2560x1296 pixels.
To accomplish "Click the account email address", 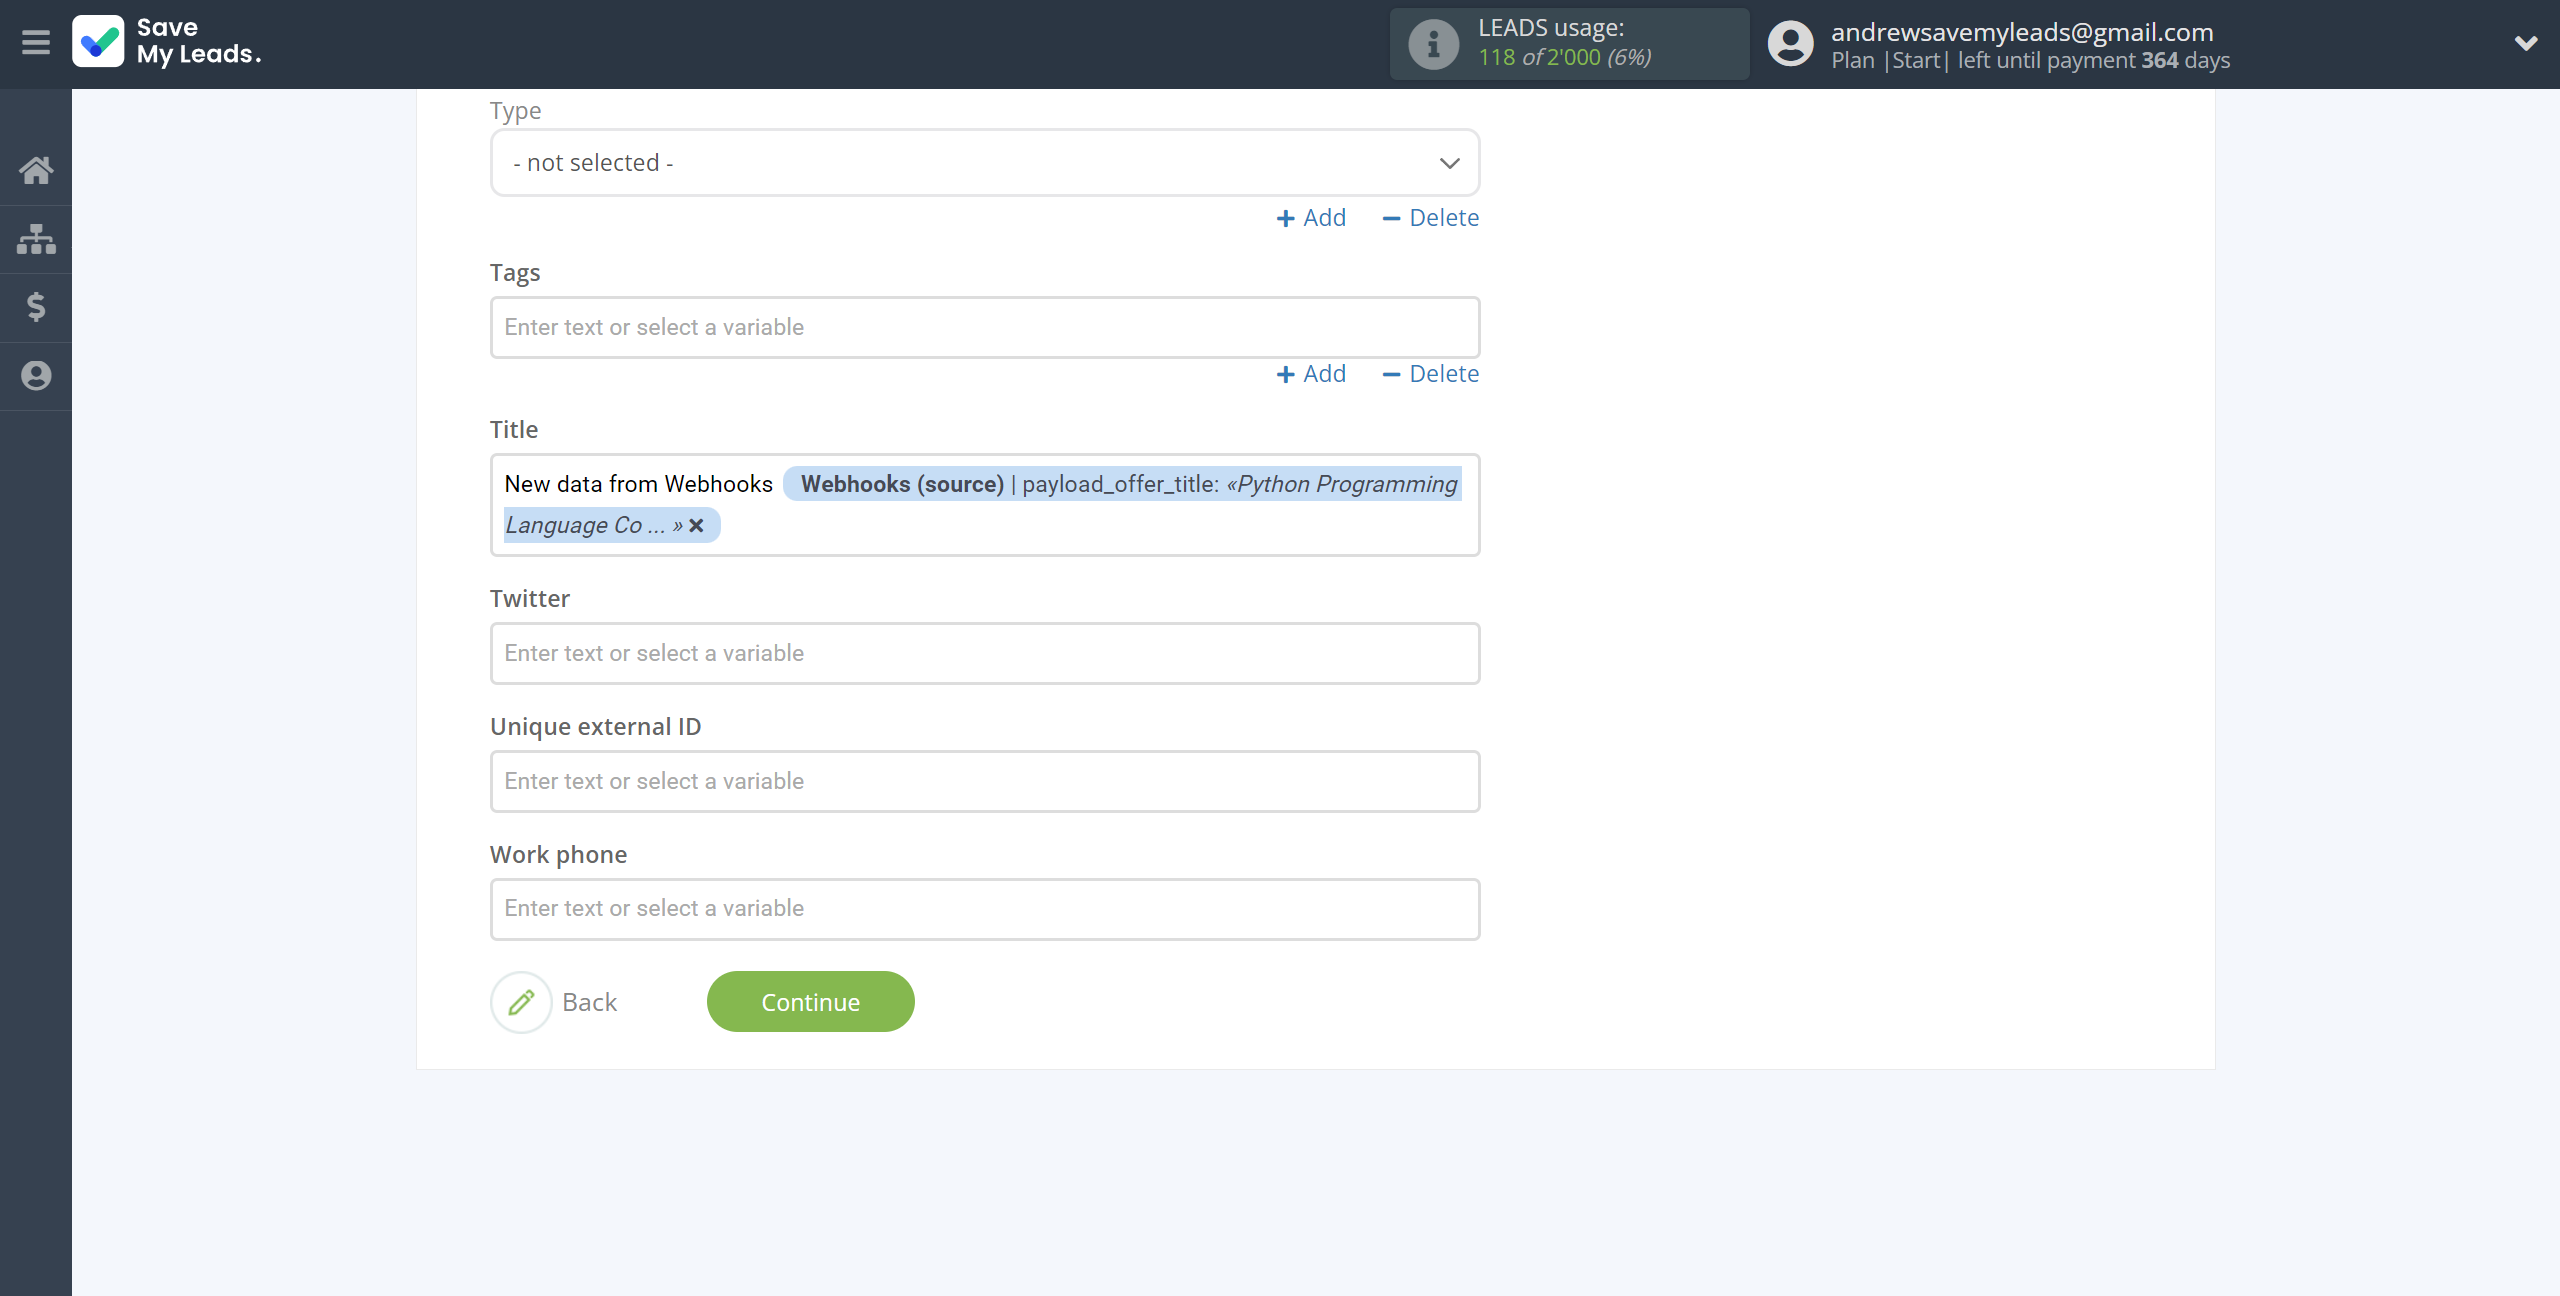I will [2022, 32].
